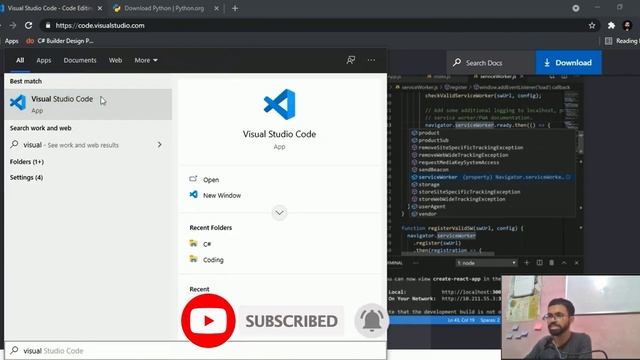Click the browser account circle icon near window controls
640x360 pixels.
point(576,8)
